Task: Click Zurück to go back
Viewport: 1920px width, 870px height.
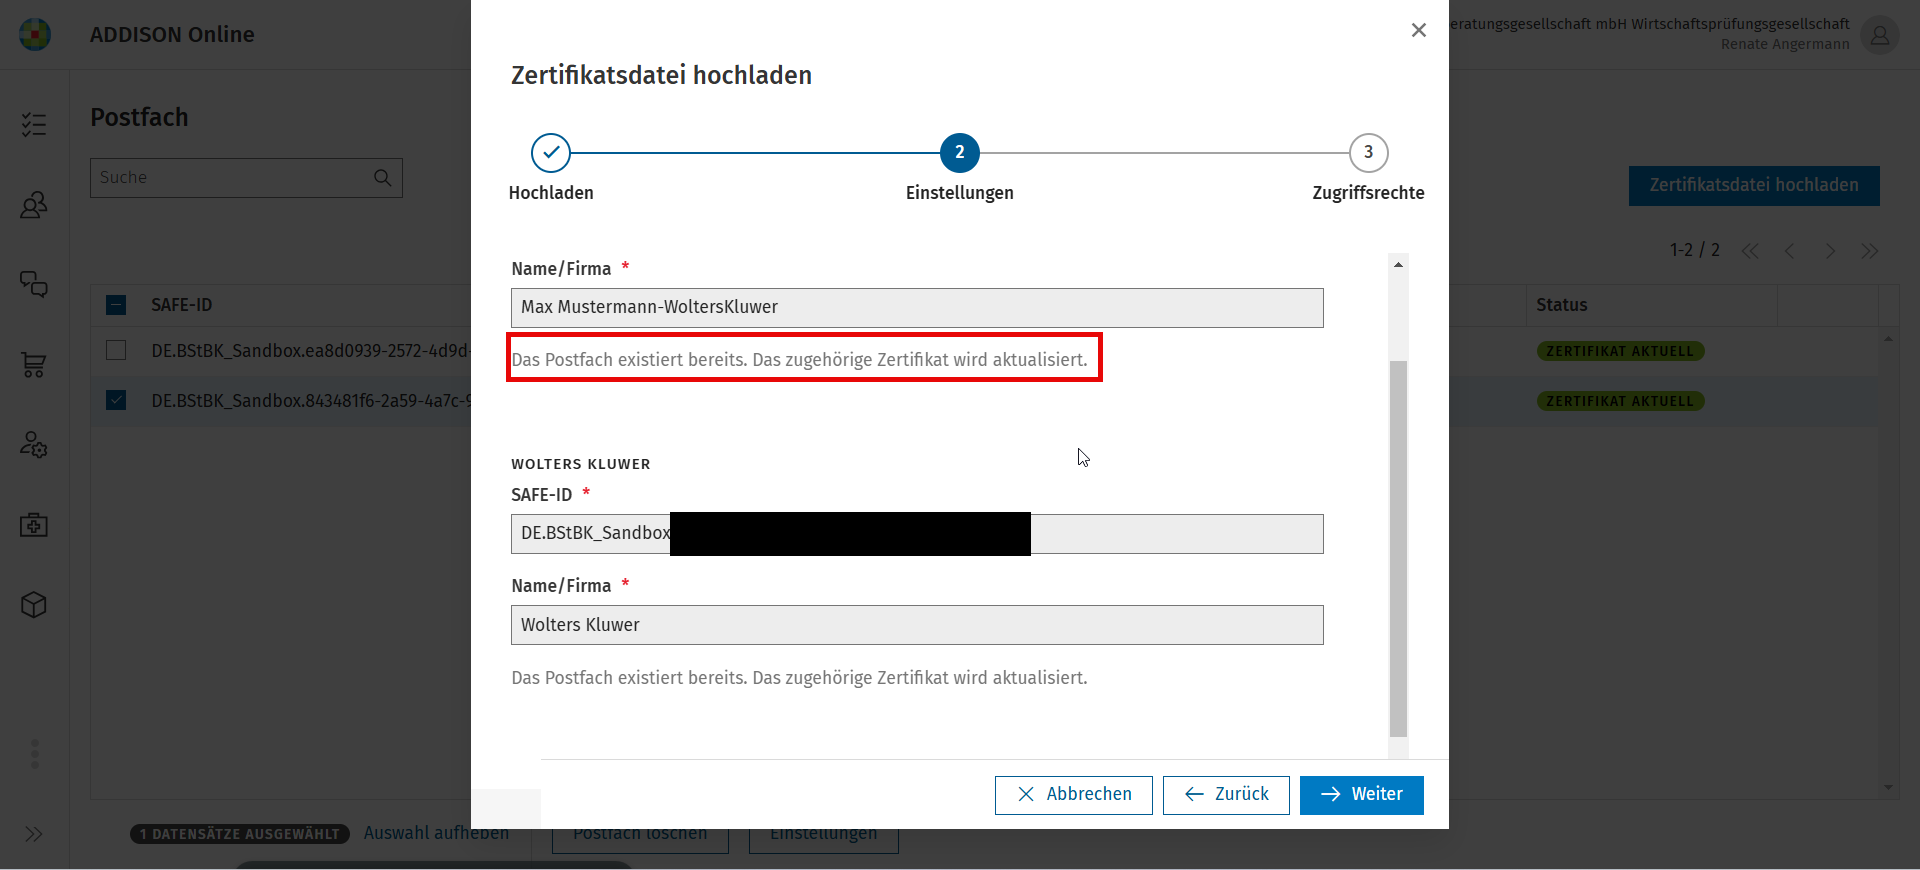Action: 1226,795
